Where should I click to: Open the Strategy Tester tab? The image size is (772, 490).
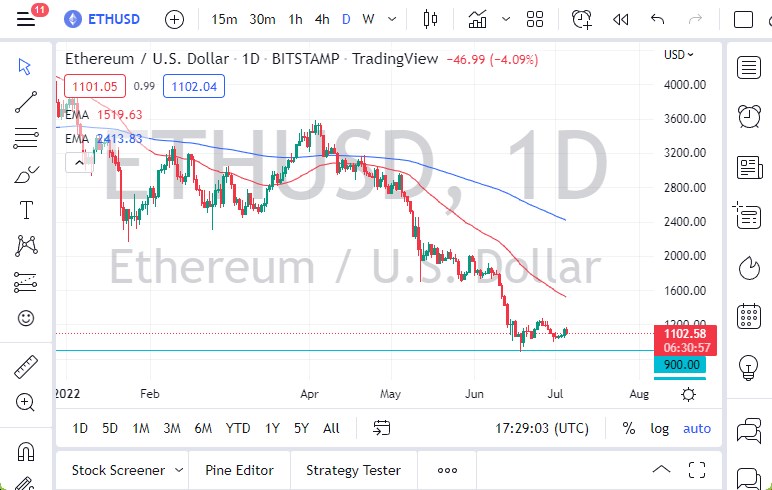coord(353,470)
